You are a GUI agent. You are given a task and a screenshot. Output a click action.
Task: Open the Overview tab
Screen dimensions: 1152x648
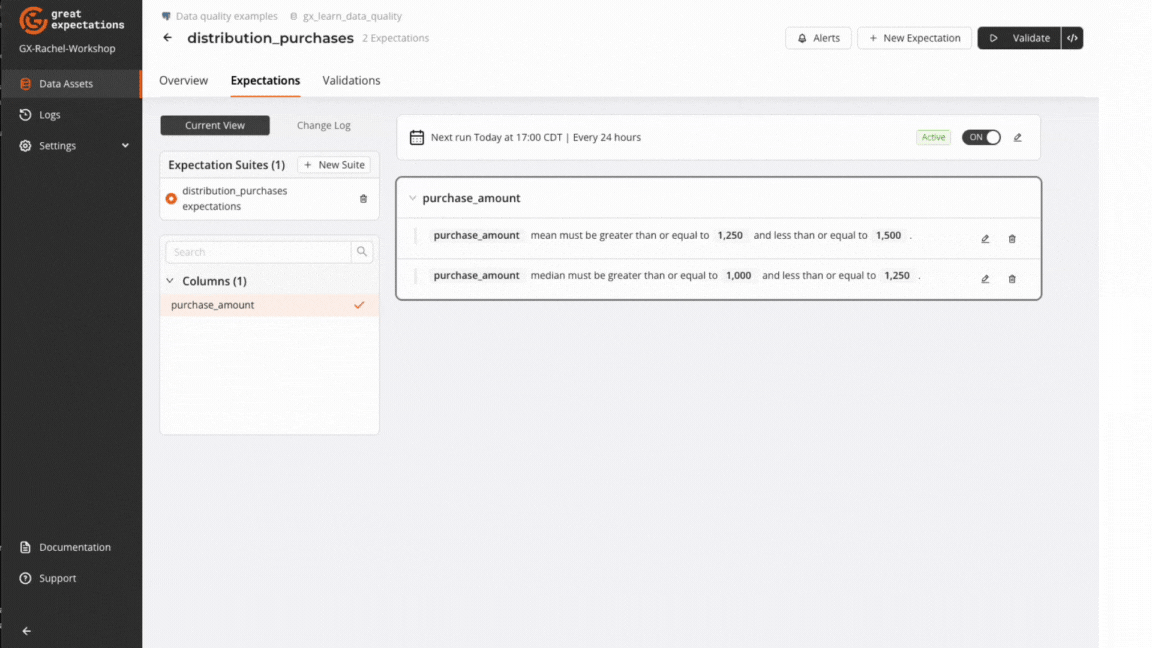click(183, 81)
